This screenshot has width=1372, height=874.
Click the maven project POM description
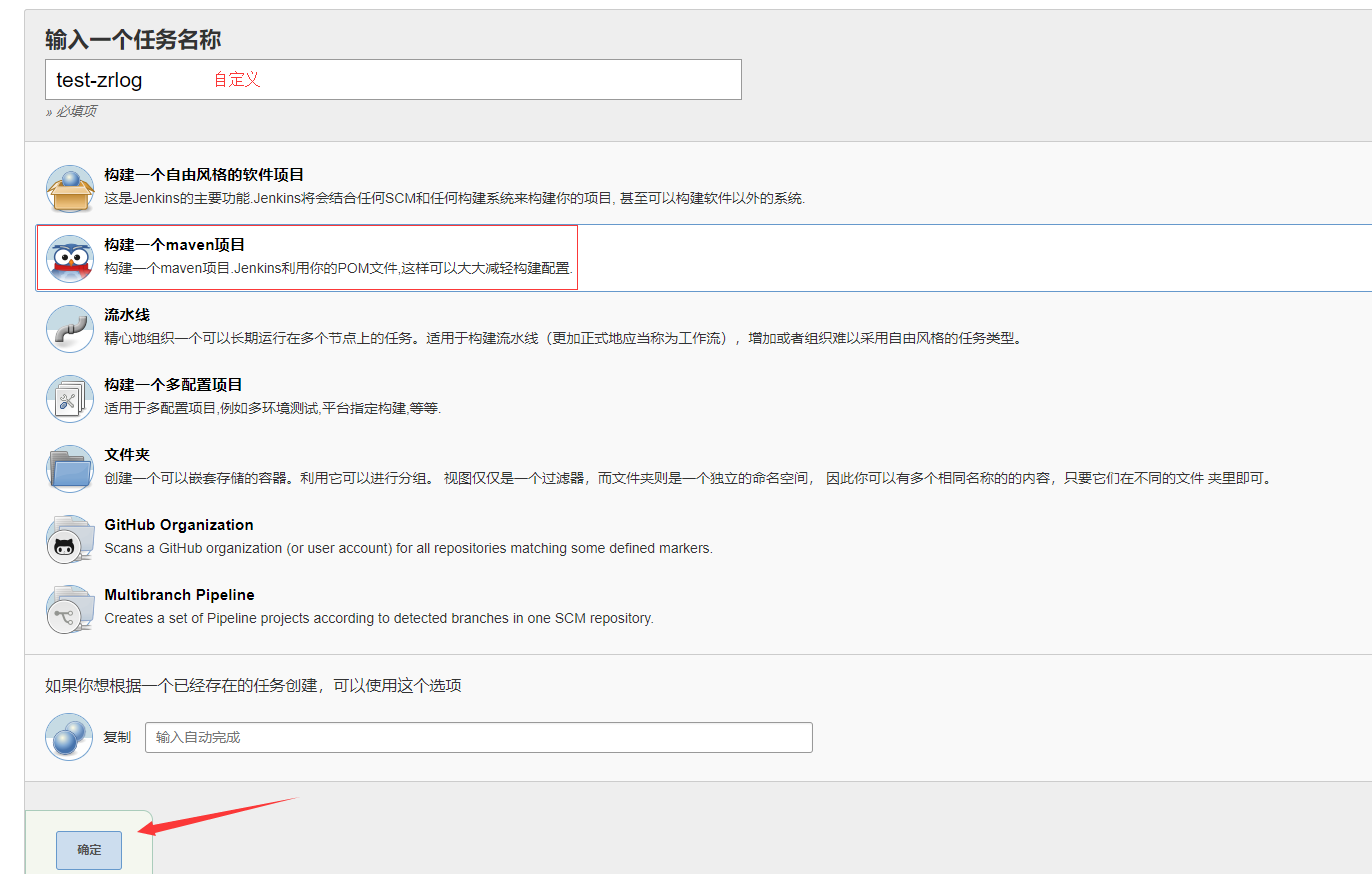(339, 268)
